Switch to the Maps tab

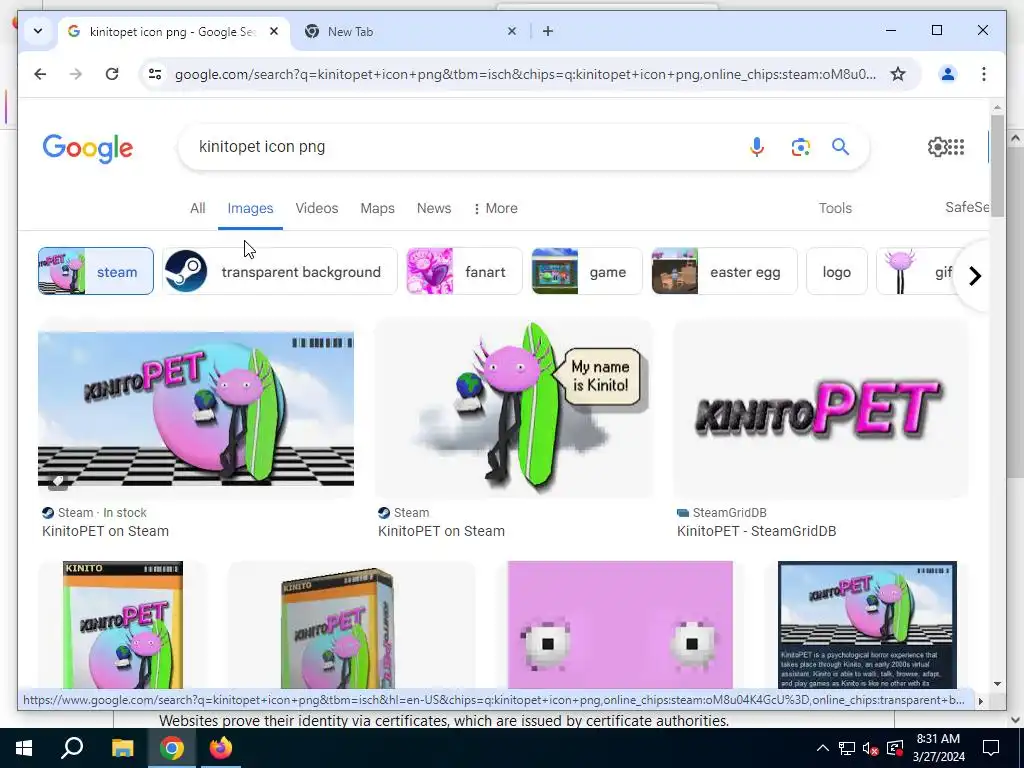pyautogui.click(x=377, y=208)
